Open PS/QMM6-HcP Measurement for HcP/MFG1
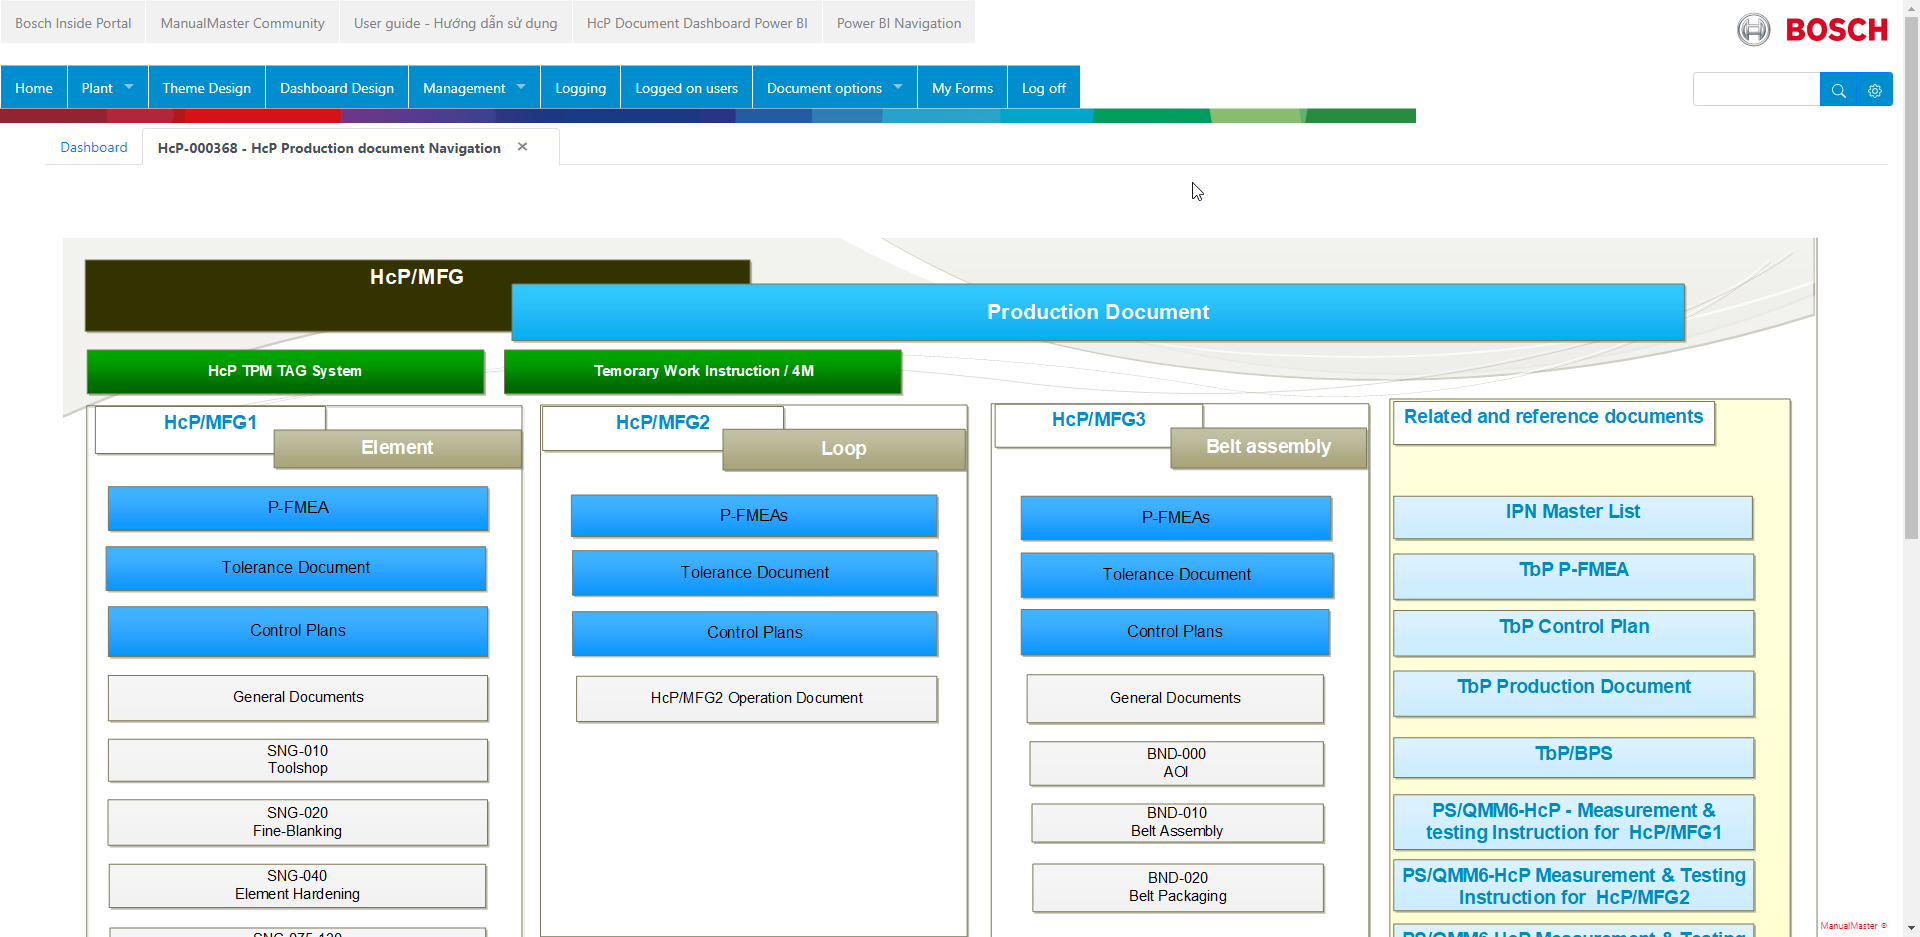 coord(1574,821)
